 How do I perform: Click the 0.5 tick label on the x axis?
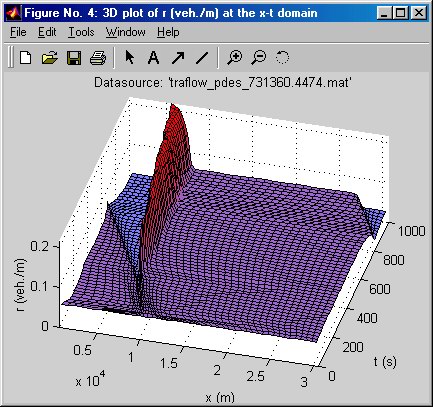(x=83, y=350)
